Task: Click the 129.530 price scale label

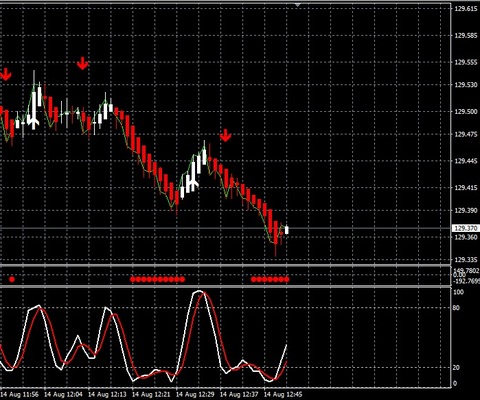Action: pyautogui.click(x=466, y=85)
